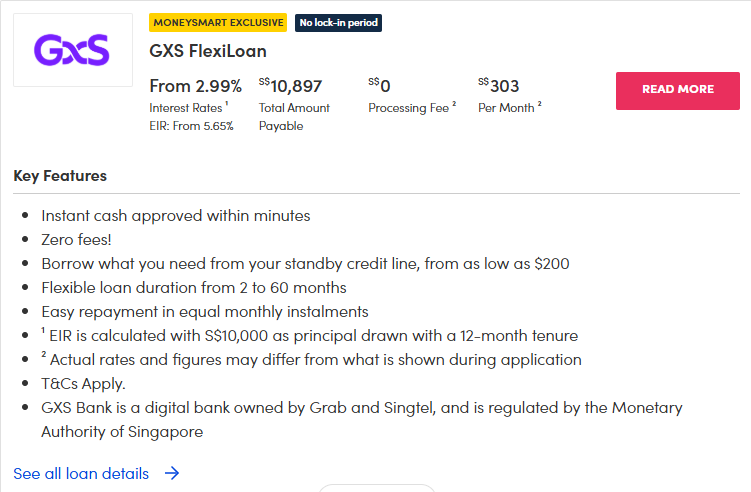This screenshot has height=492, width=751.
Task: Click the Per Month label
Action: coord(509,108)
